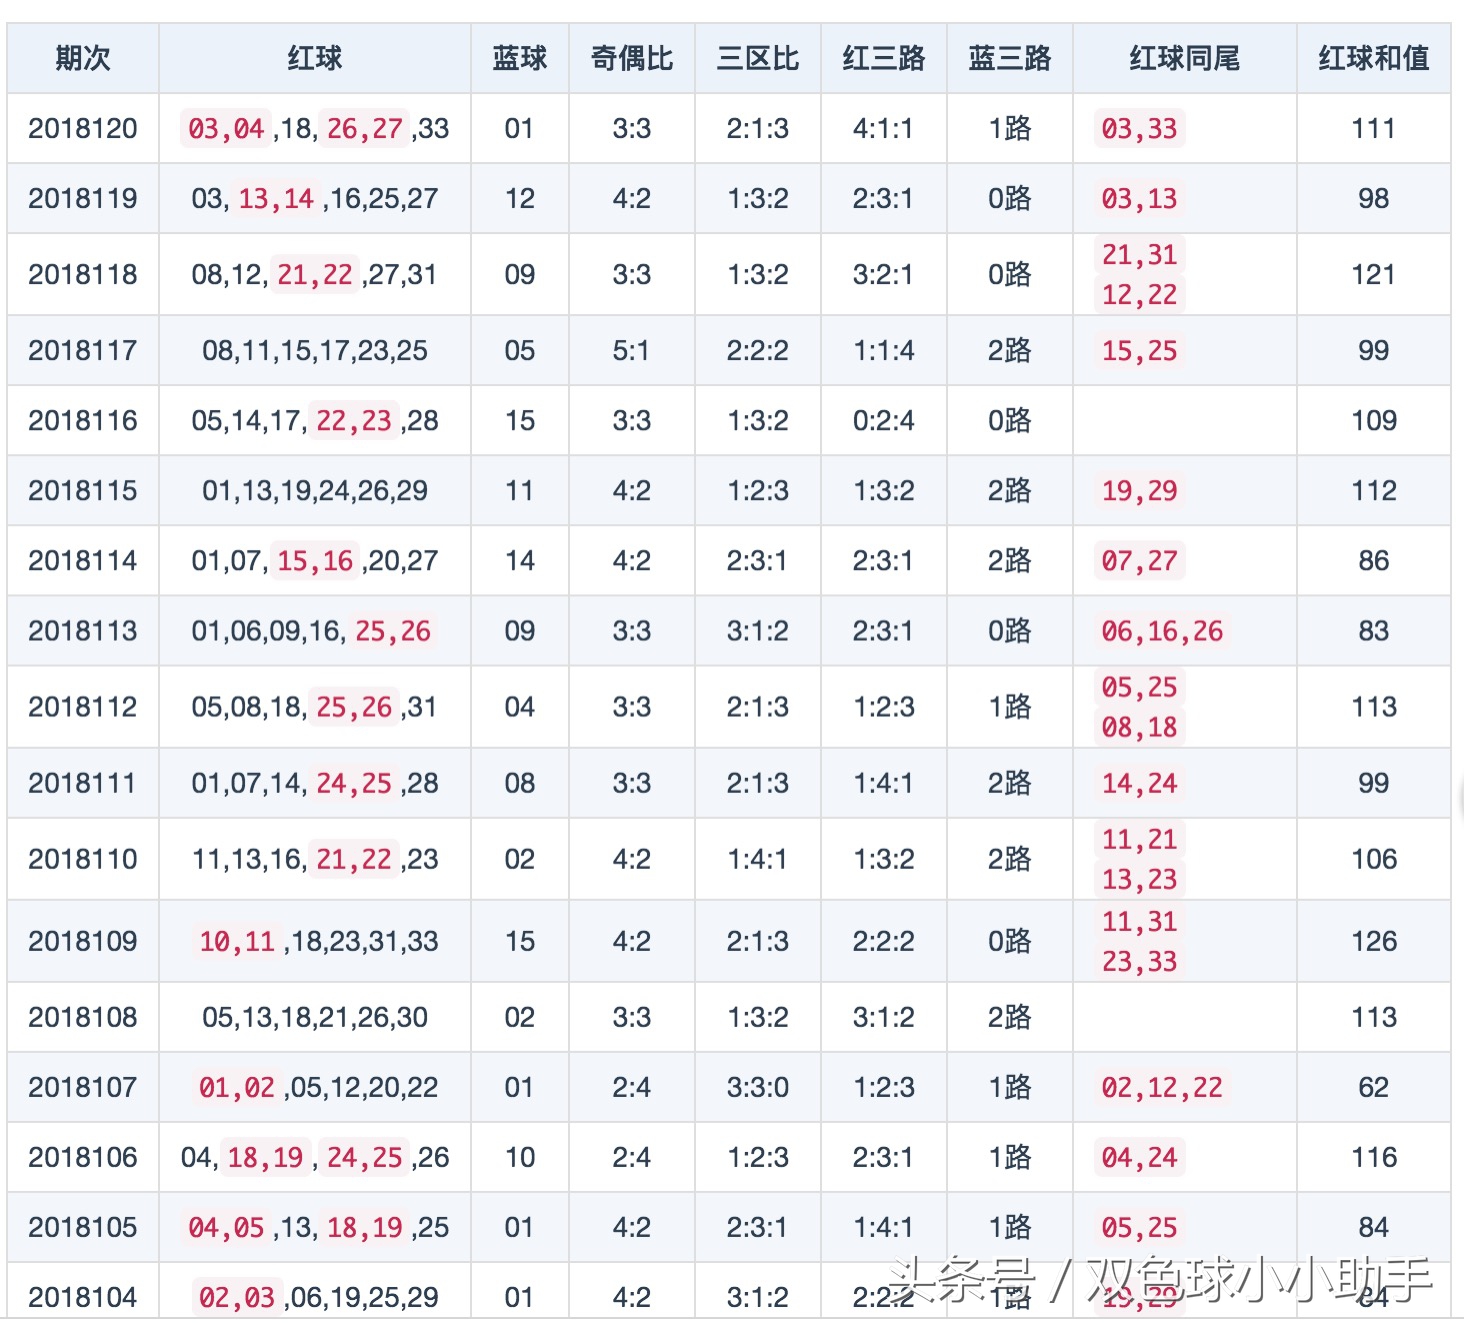Click sum value 126 in row 2018109
The height and width of the screenshot is (1323, 1464).
[x=1373, y=941]
